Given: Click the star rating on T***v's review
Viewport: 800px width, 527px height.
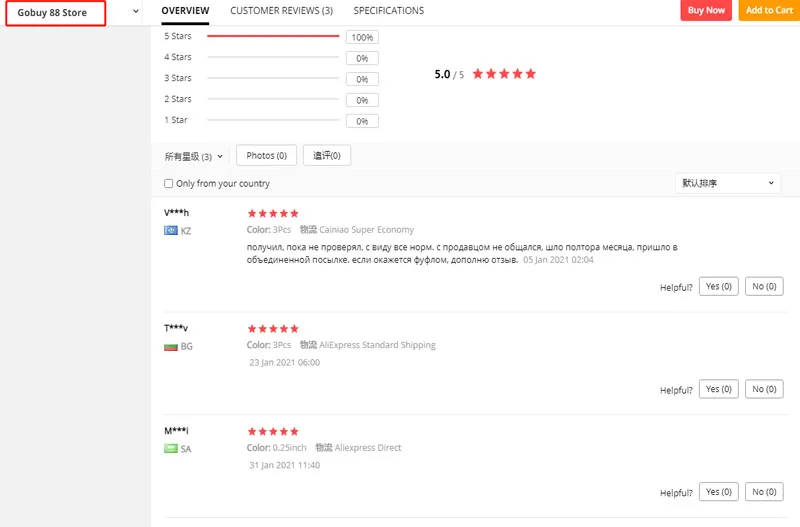Looking at the screenshot, I should click(273, 329).
